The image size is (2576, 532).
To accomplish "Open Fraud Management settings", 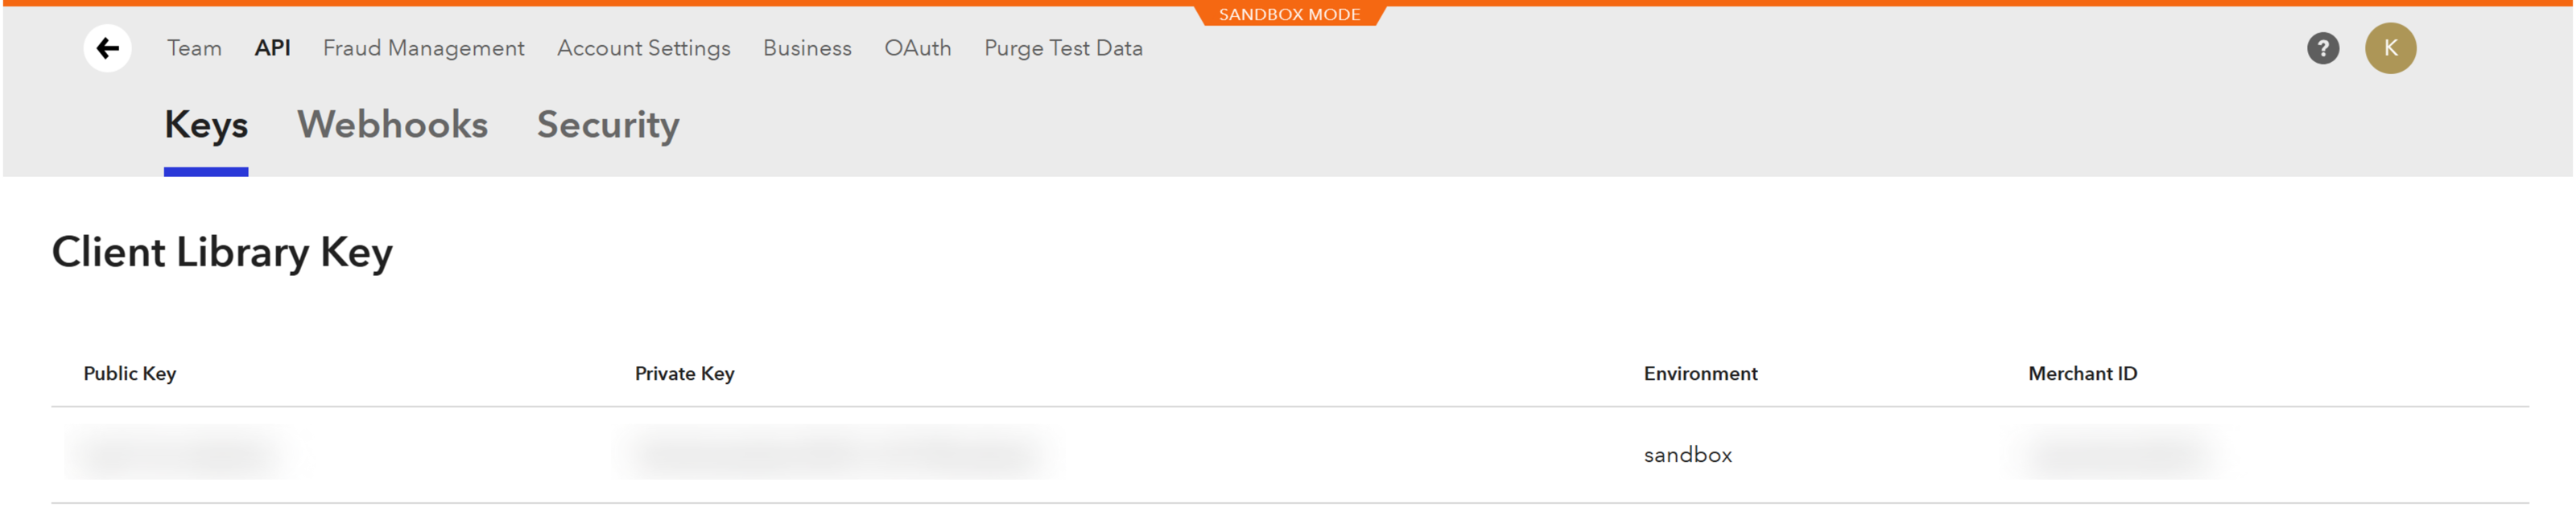I will click(x=423, y=48).
